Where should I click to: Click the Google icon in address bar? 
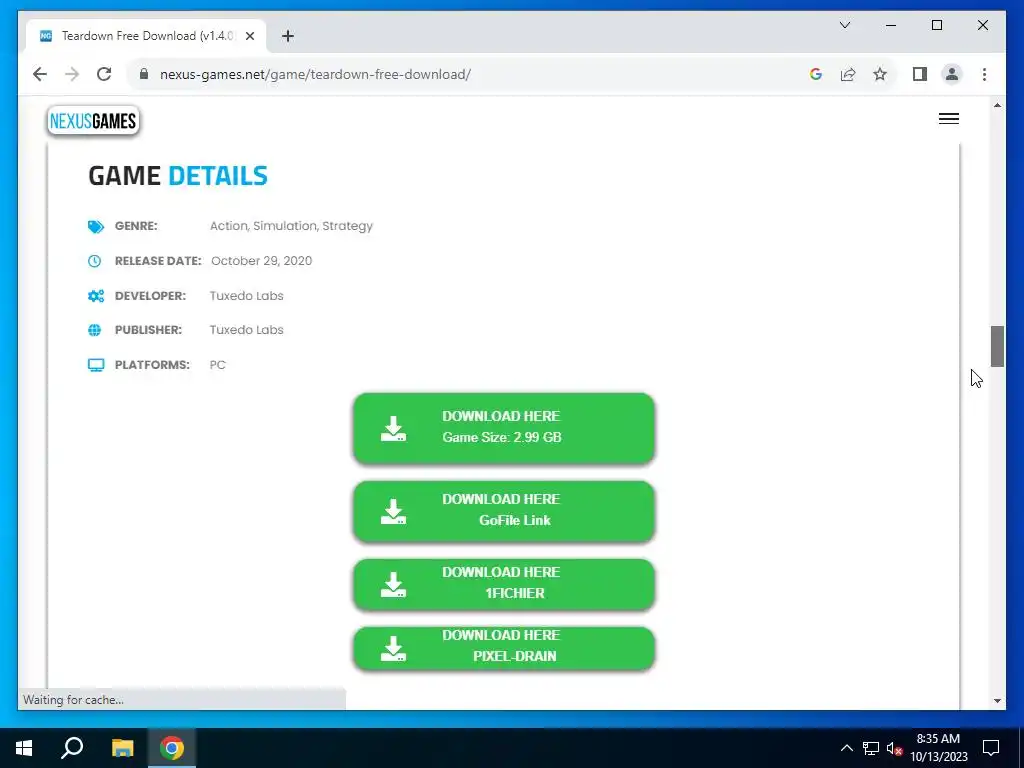[816, 74]
